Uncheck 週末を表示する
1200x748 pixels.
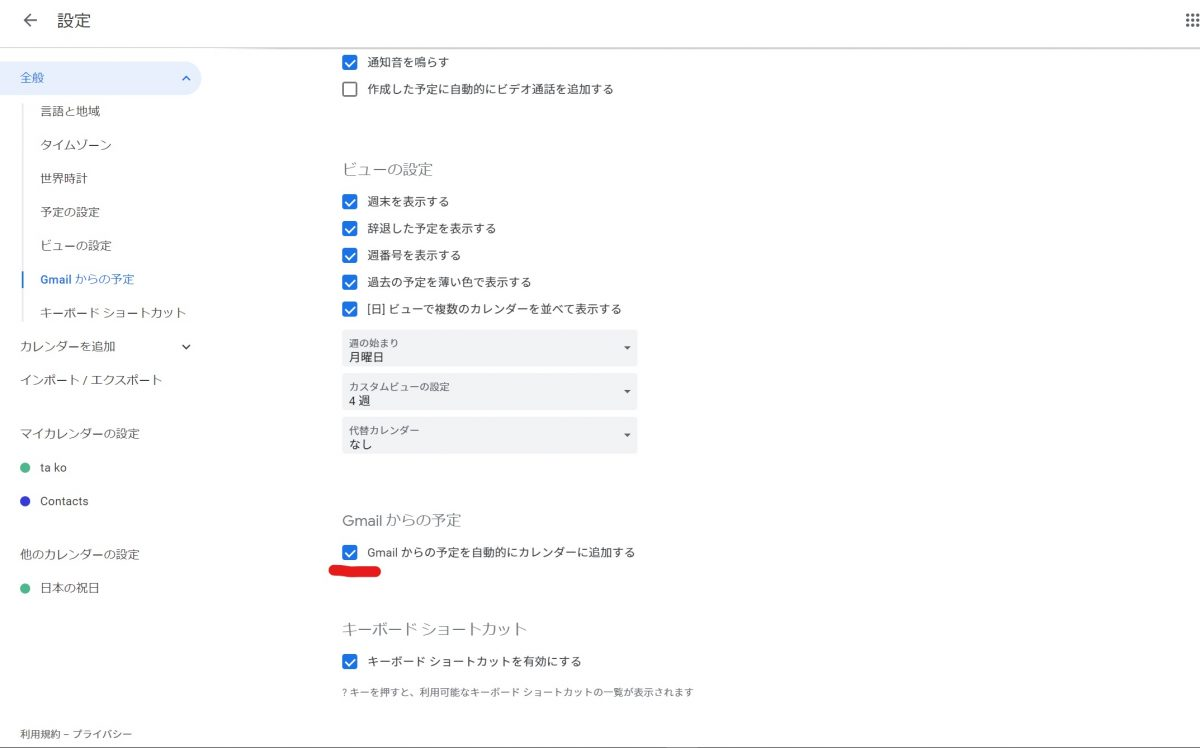[x=350, y=201]
